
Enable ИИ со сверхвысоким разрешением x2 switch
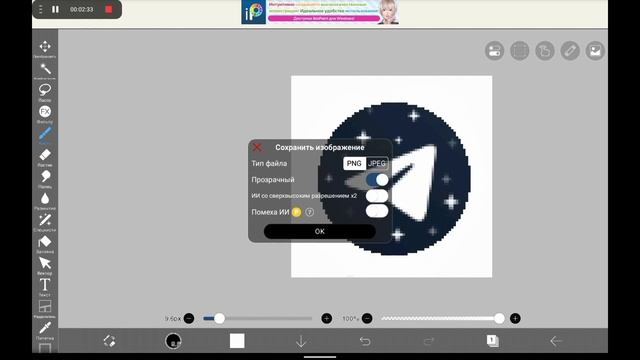click(x=377, y=196)
